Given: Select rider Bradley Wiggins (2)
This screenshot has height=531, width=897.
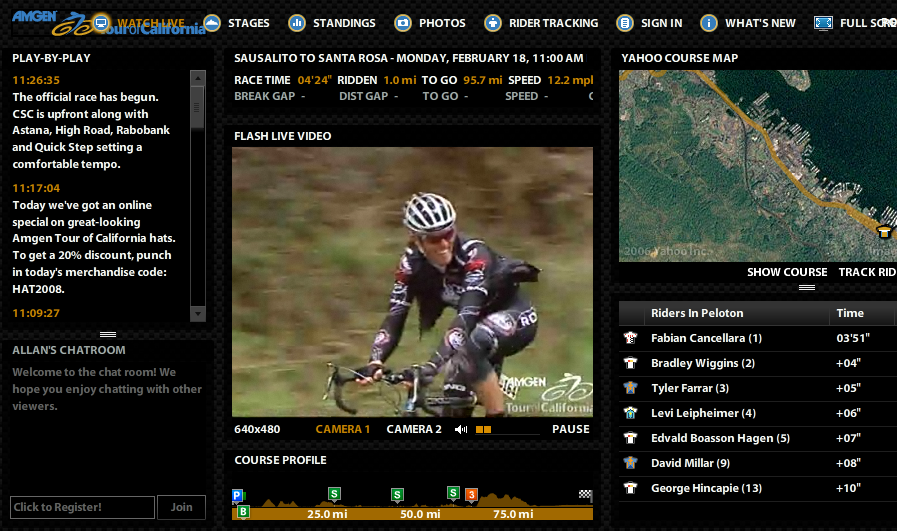Looking at the screenshot, I should [702, 363].
